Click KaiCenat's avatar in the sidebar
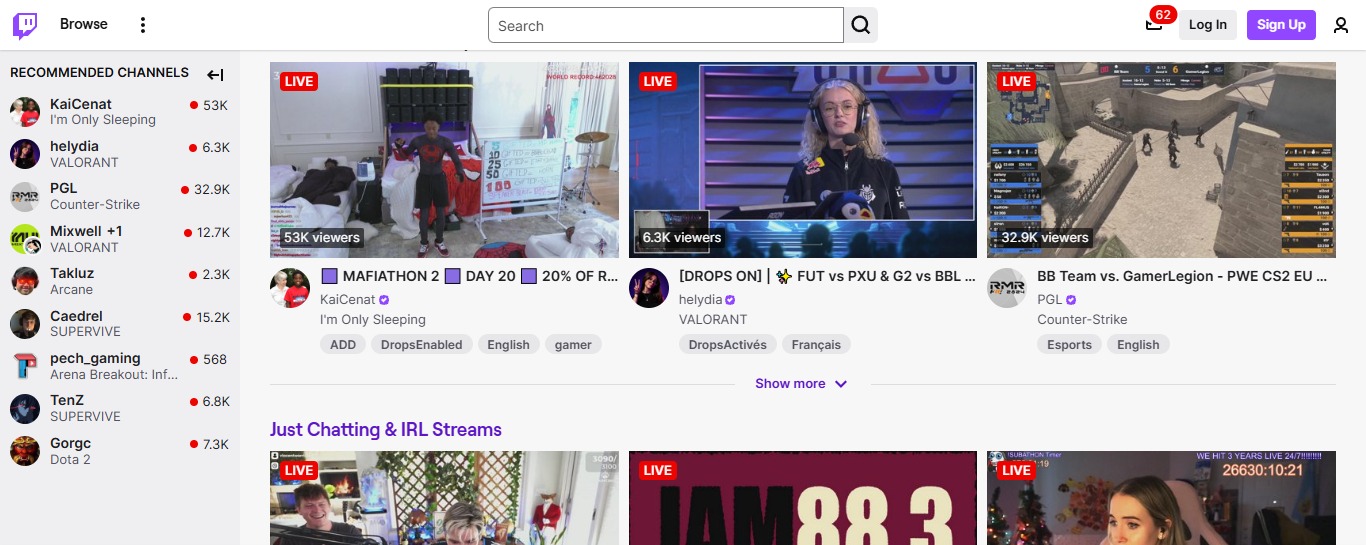This screenshot has width=1366, height=545. (25, 112)
